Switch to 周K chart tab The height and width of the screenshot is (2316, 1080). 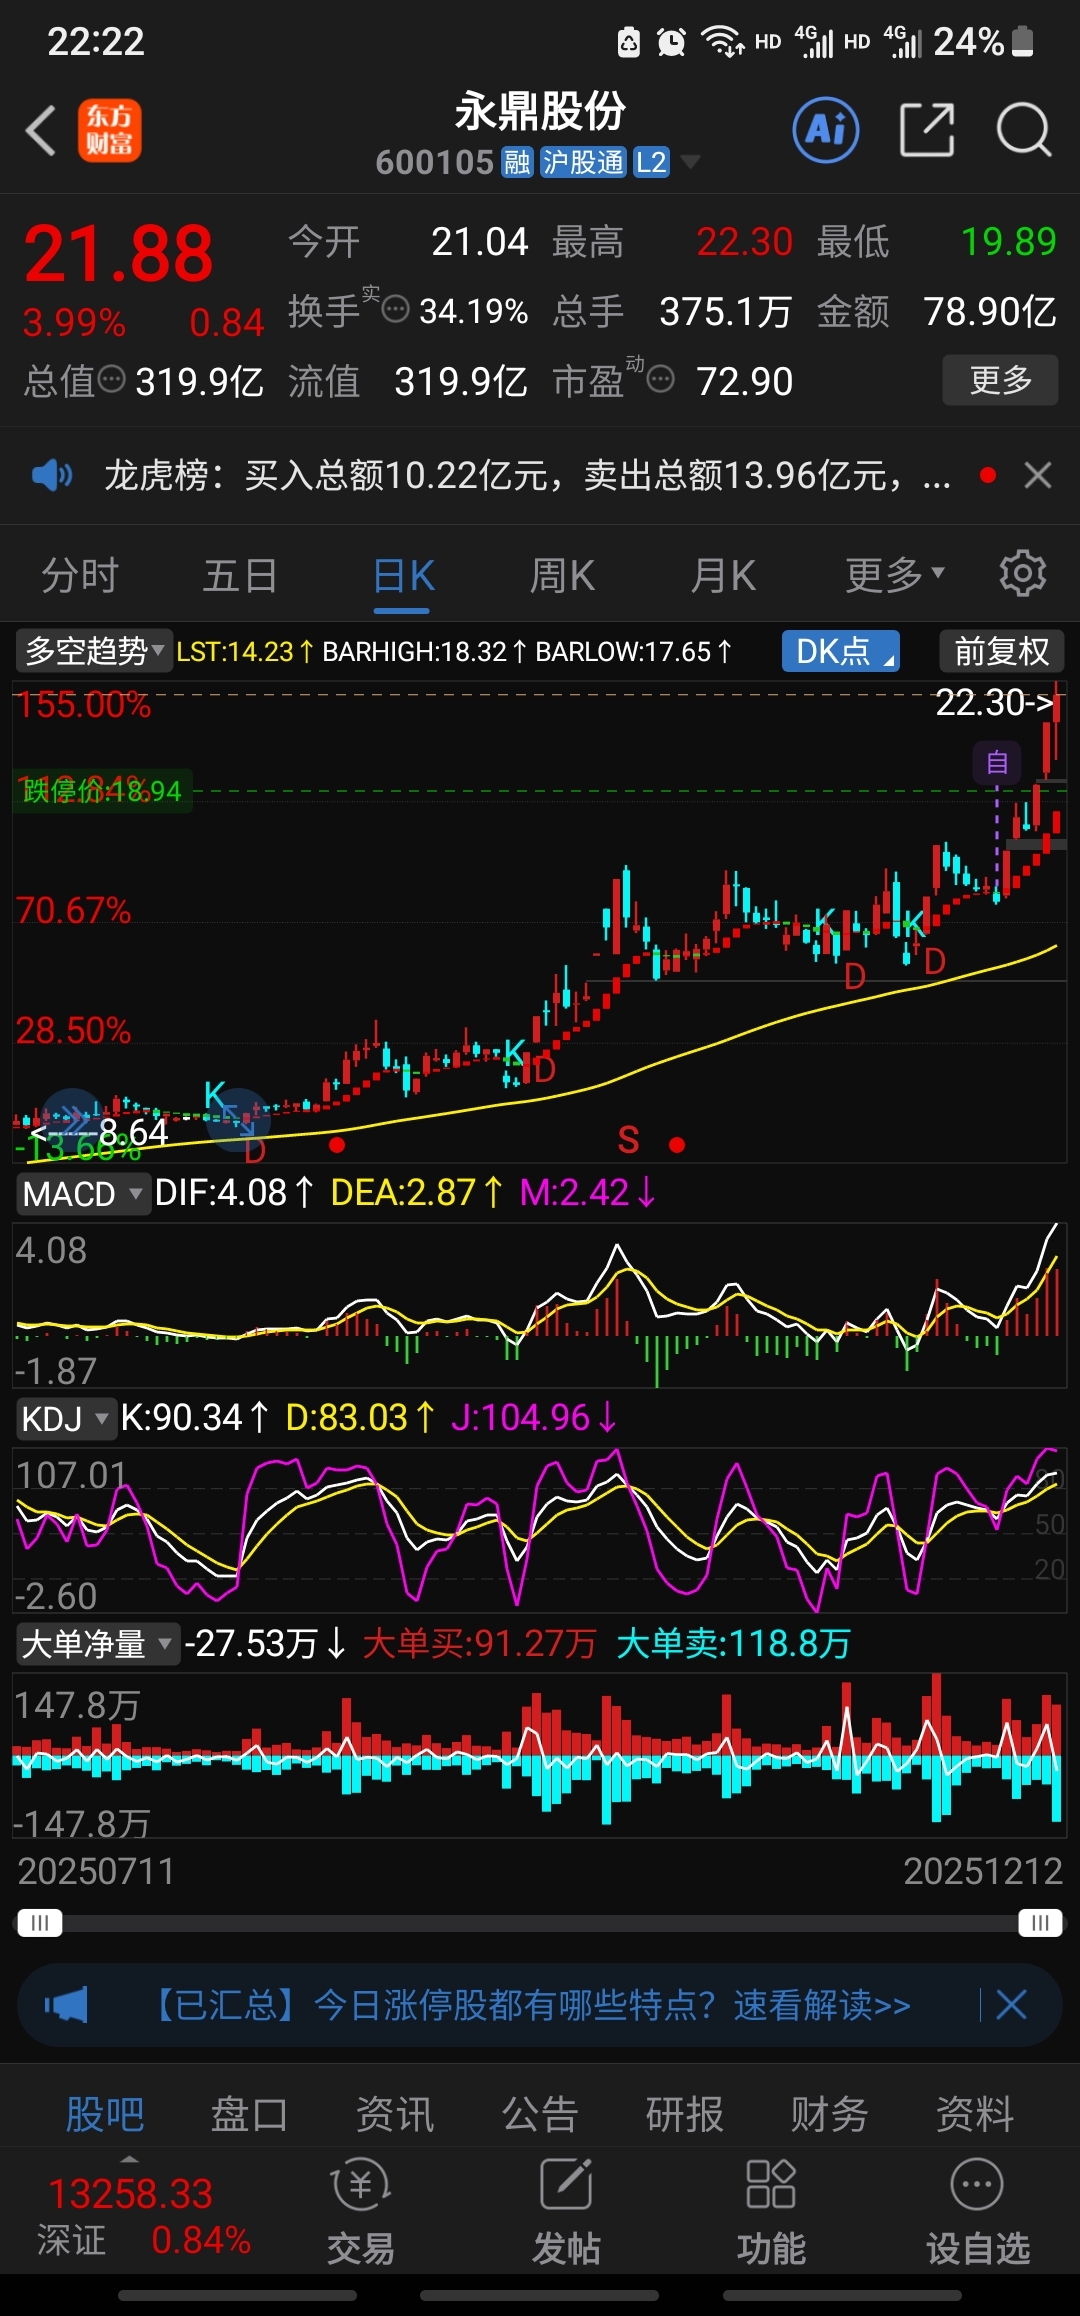[x=562, y=575]
